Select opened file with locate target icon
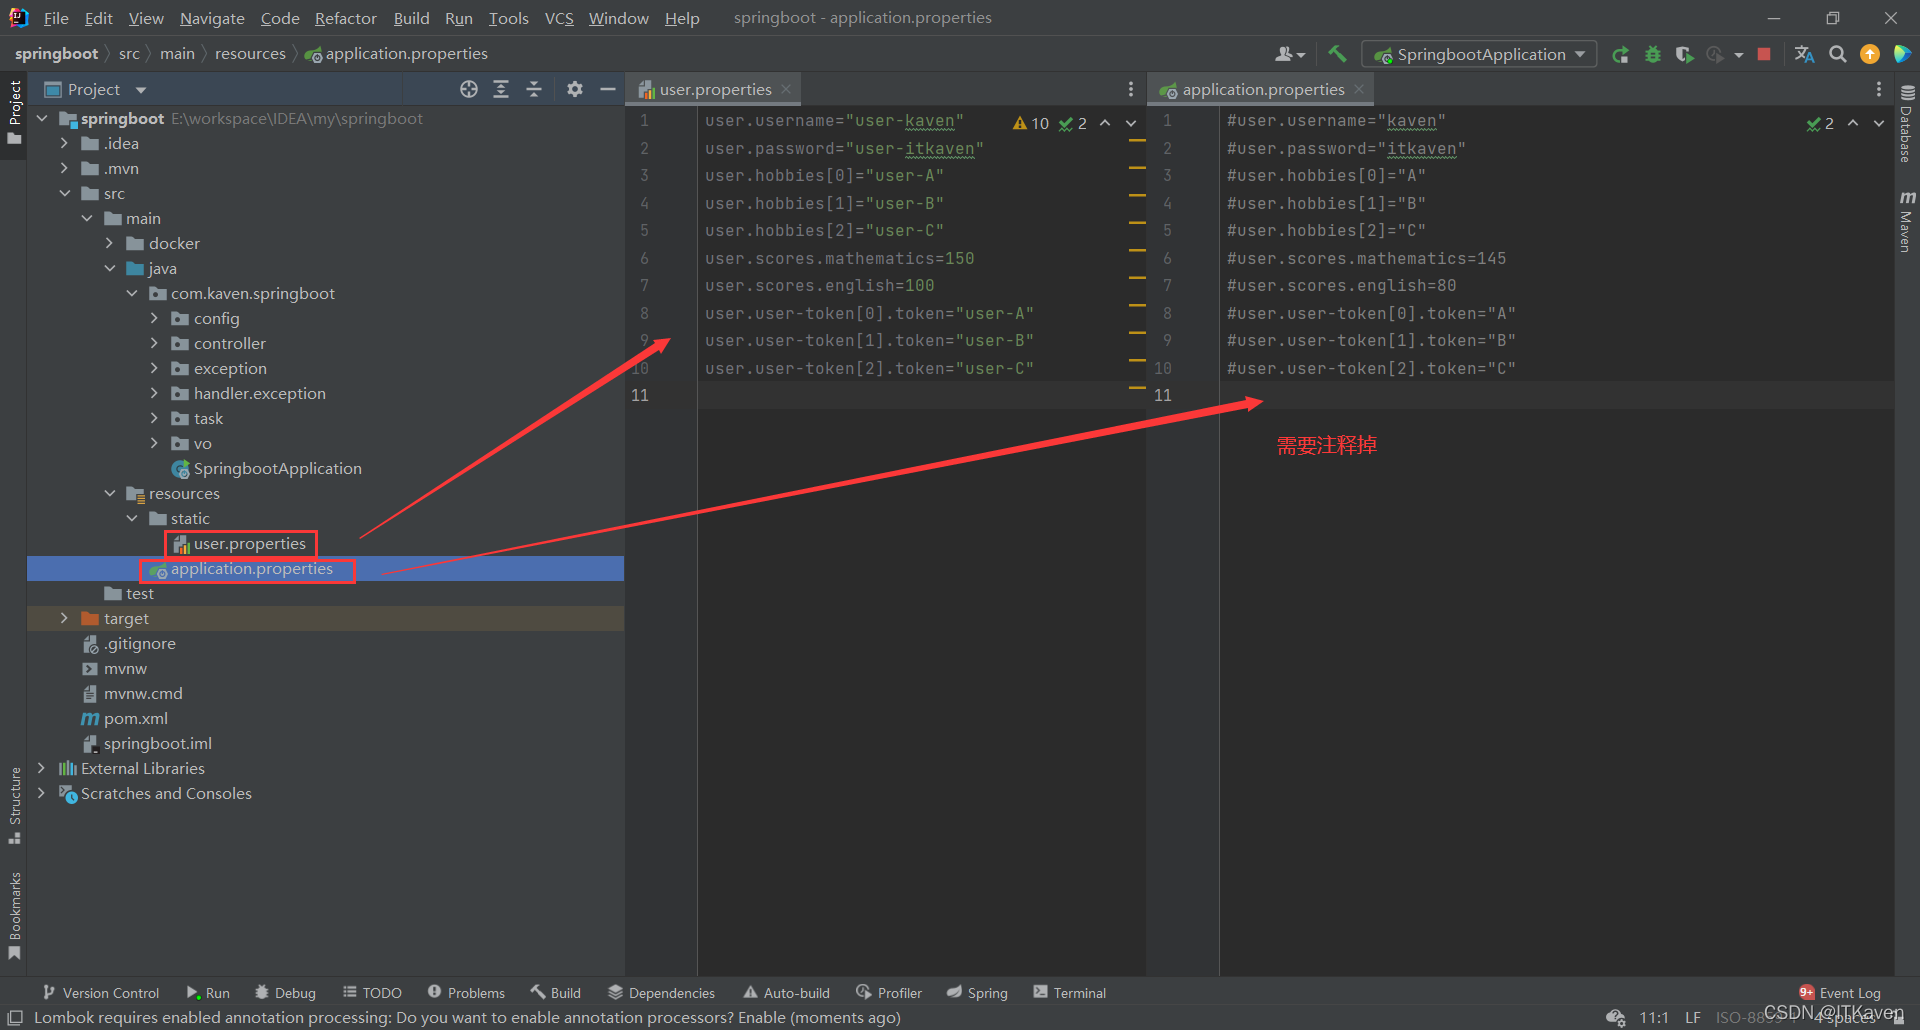 468,89
